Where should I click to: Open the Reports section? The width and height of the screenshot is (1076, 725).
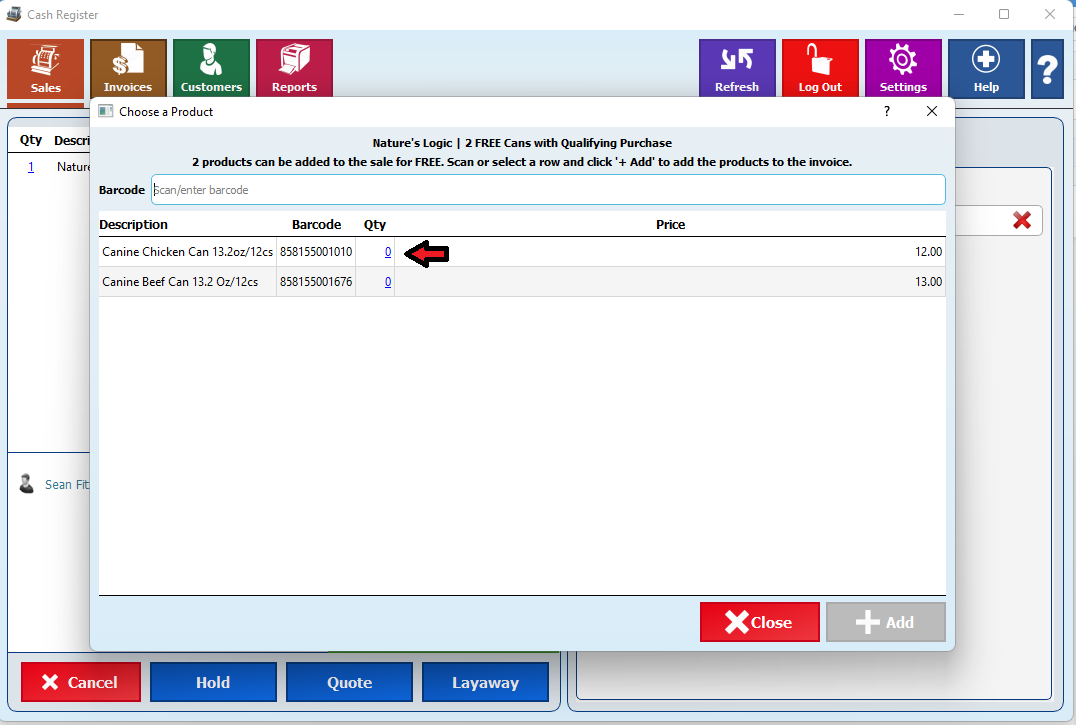click(294, 69)
